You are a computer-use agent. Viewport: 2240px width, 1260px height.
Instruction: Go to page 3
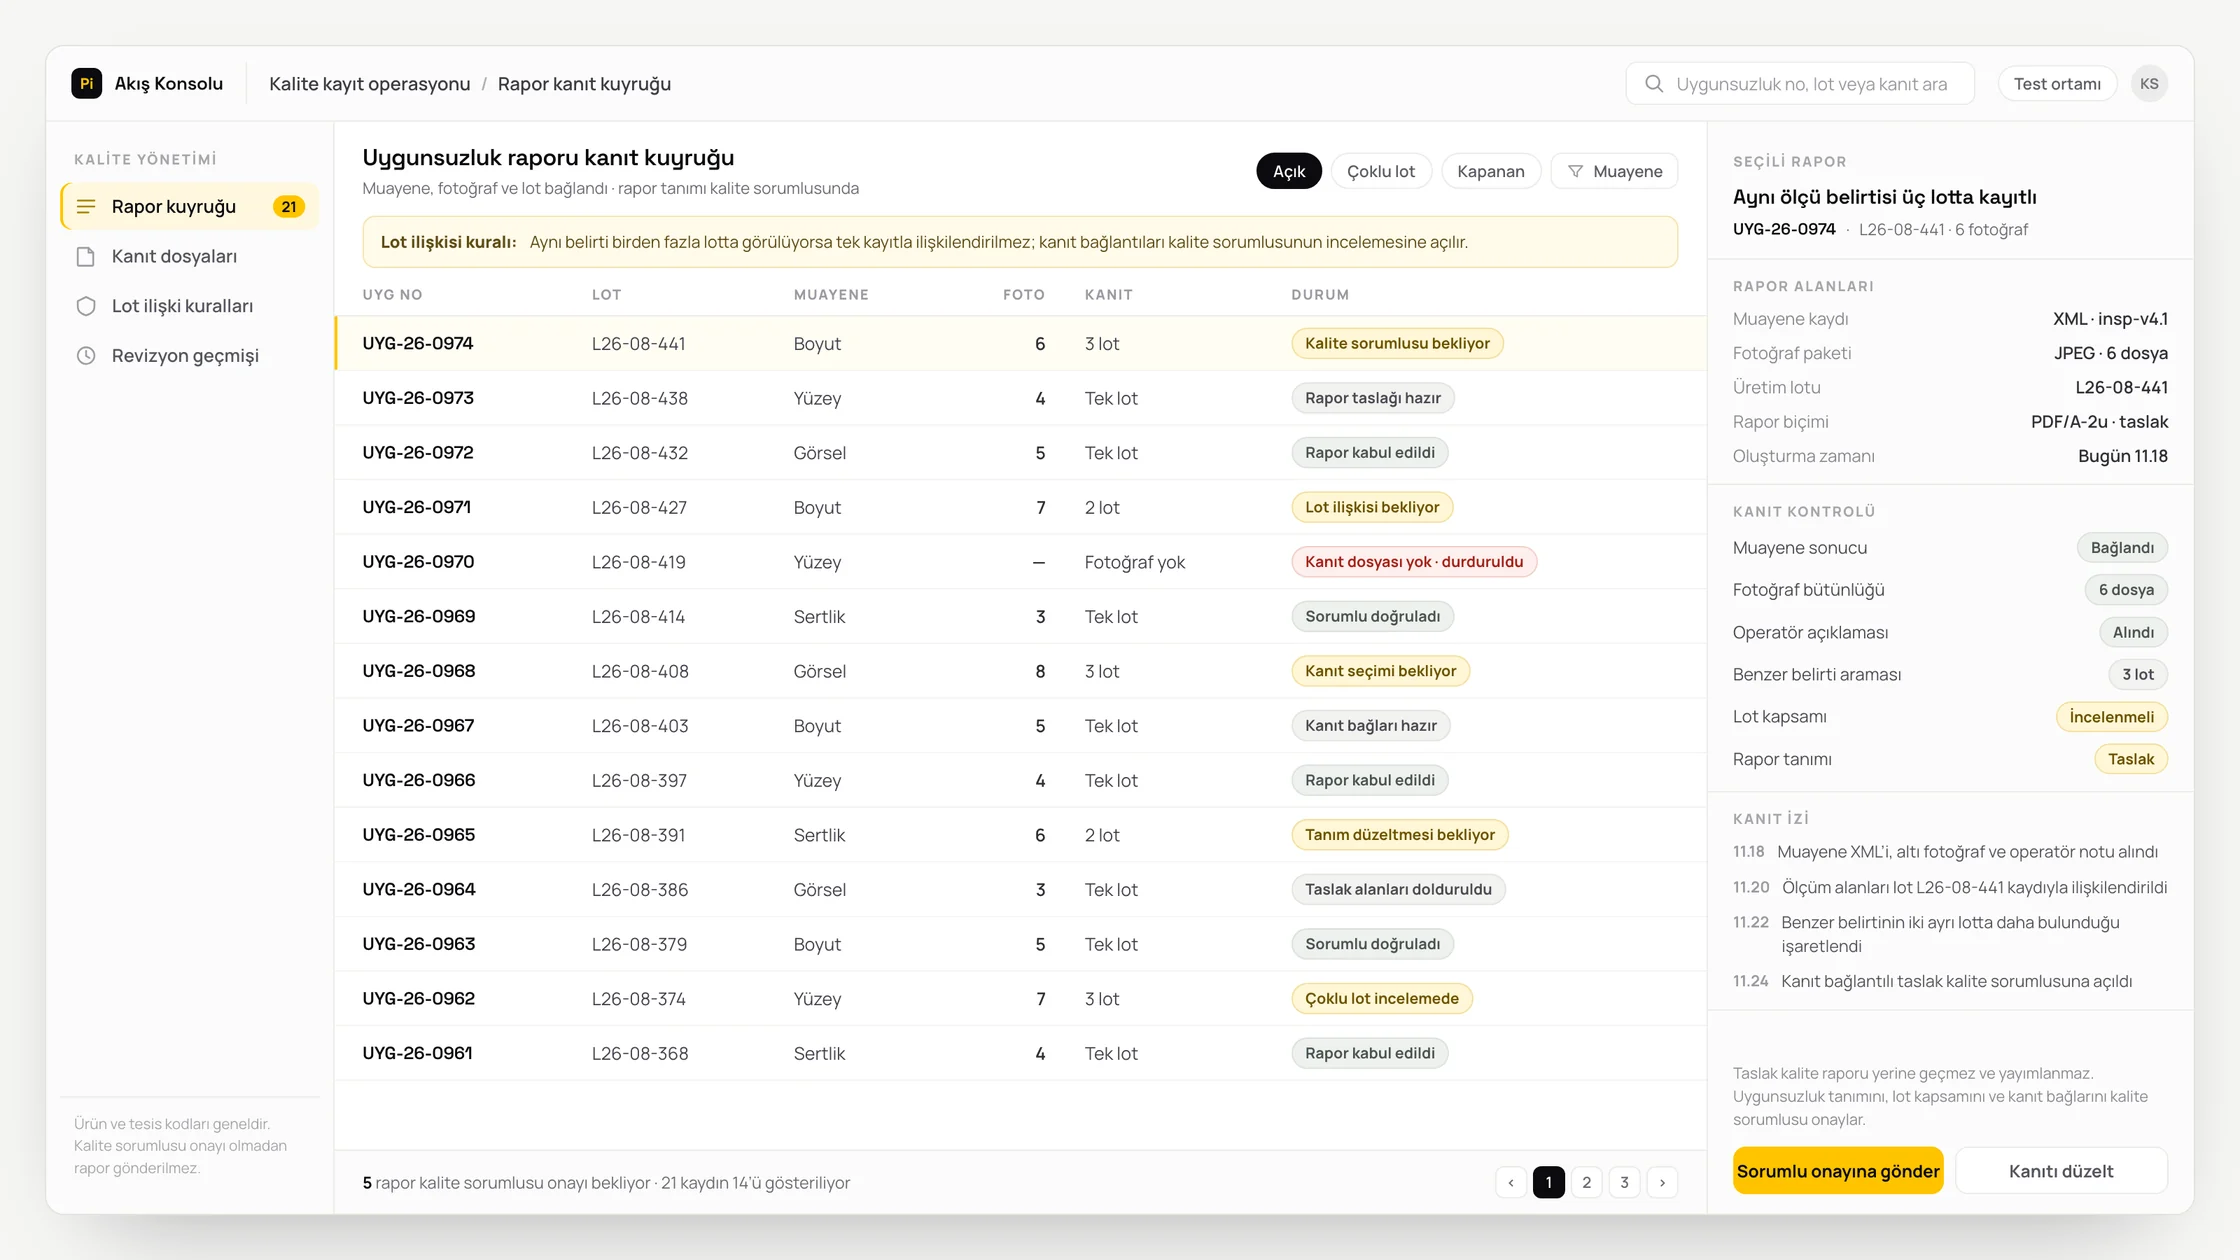1625,1182
